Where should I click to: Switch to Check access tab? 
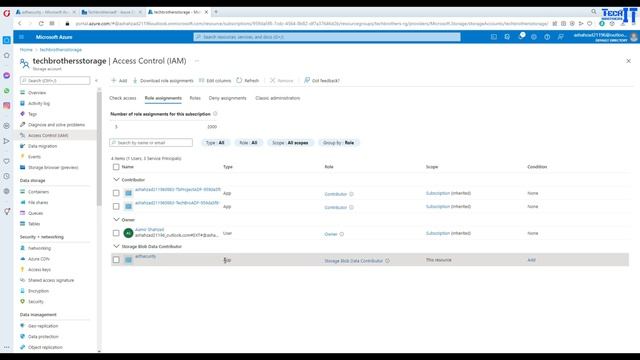click(x=122, y=98)
